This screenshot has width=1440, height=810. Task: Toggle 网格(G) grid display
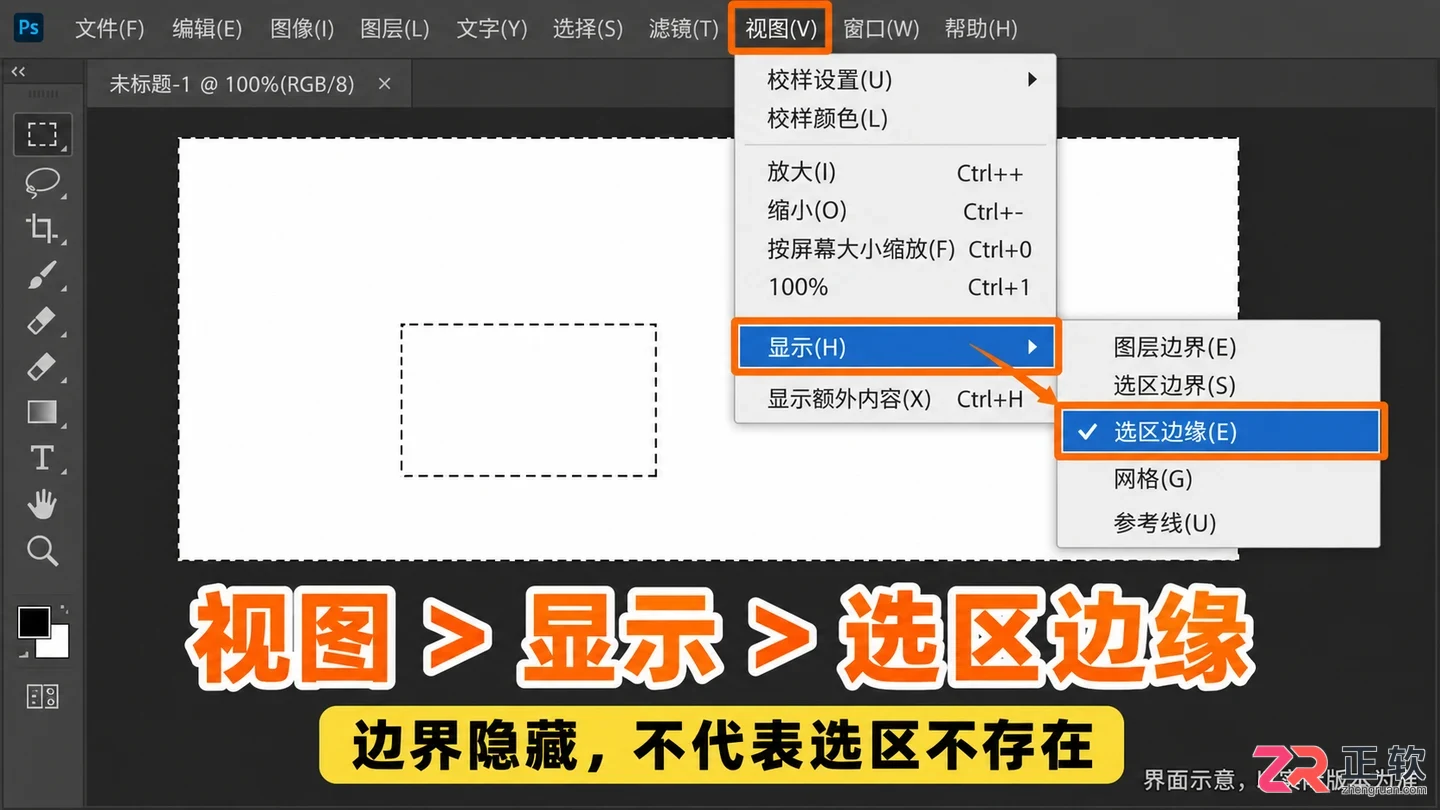(1219, 479)
